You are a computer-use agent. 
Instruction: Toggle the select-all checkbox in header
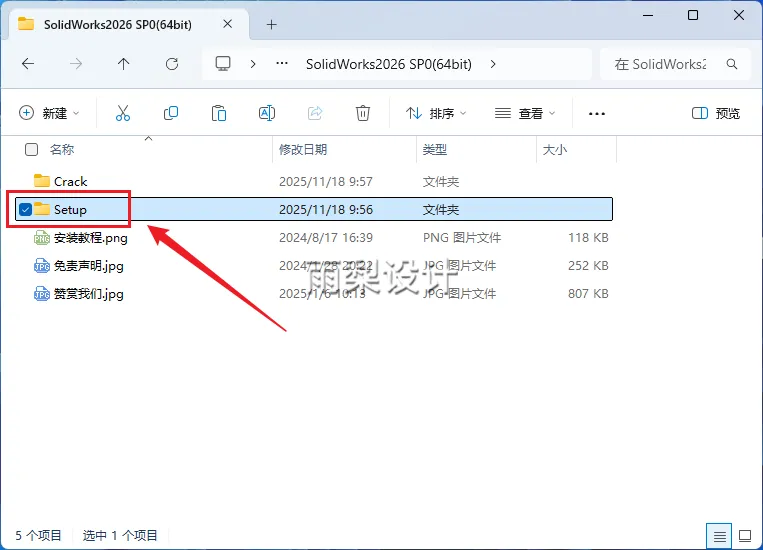[31, 149]
